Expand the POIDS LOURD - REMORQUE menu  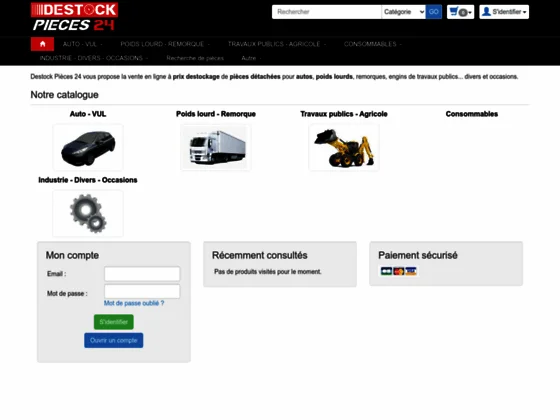[x=165, y=44]
